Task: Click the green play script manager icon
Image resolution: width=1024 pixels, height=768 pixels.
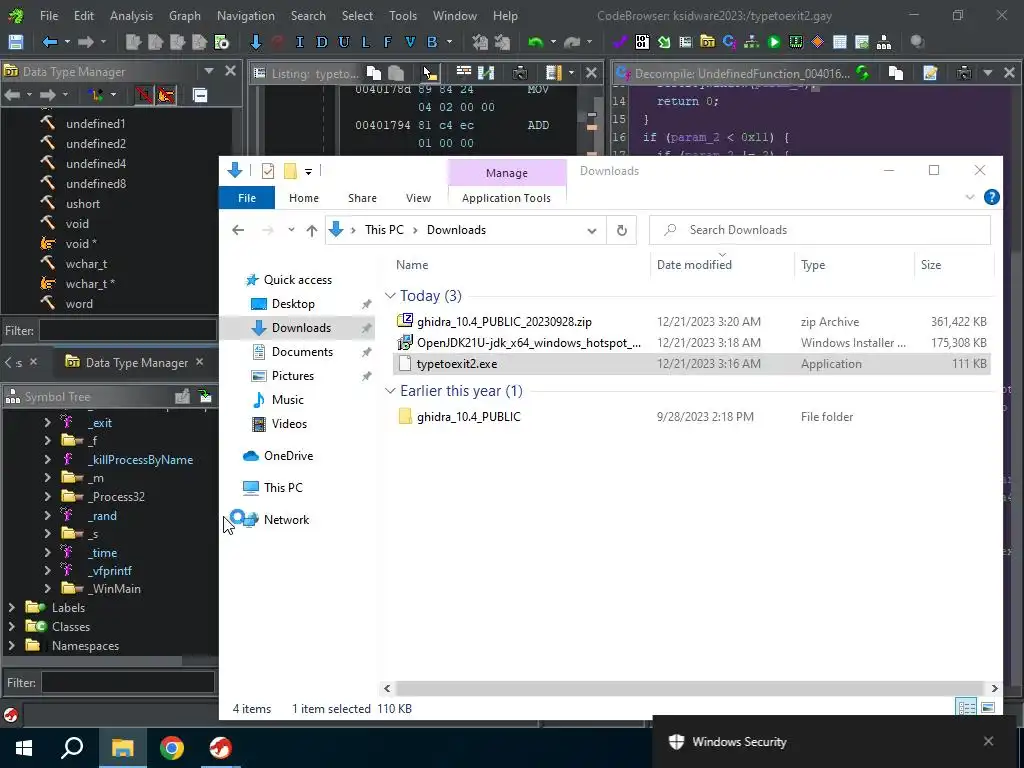Action: click(x=774, y=42)
